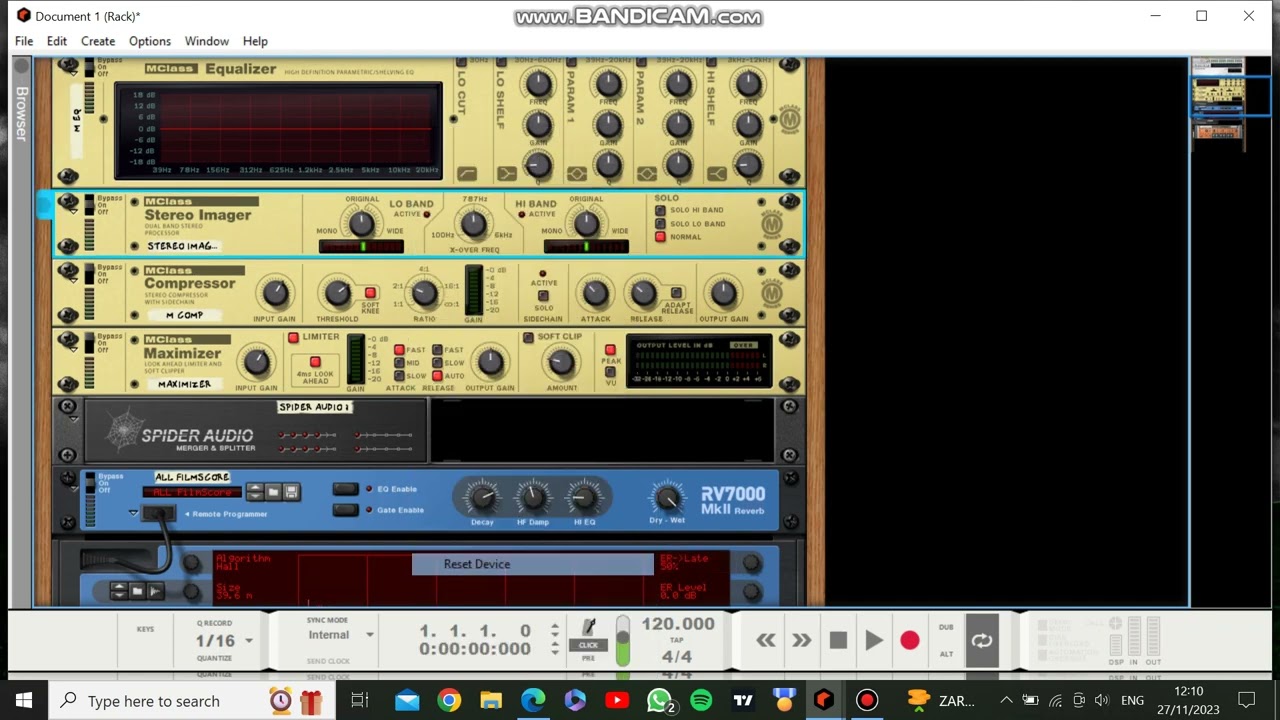Click the Equalizer Lo Shelf curve icon
The height and width of the screenshot is (720, 1280).
tap(507, 174)
